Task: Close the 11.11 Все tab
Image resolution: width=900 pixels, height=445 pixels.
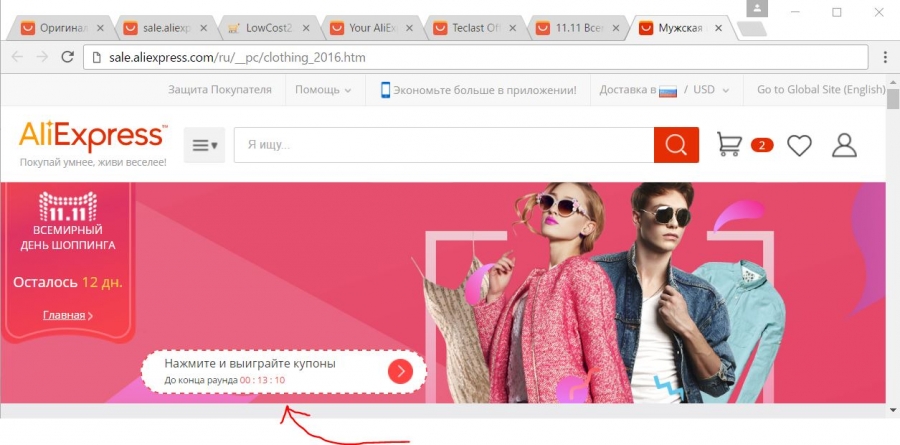Action: click(616, 28)
